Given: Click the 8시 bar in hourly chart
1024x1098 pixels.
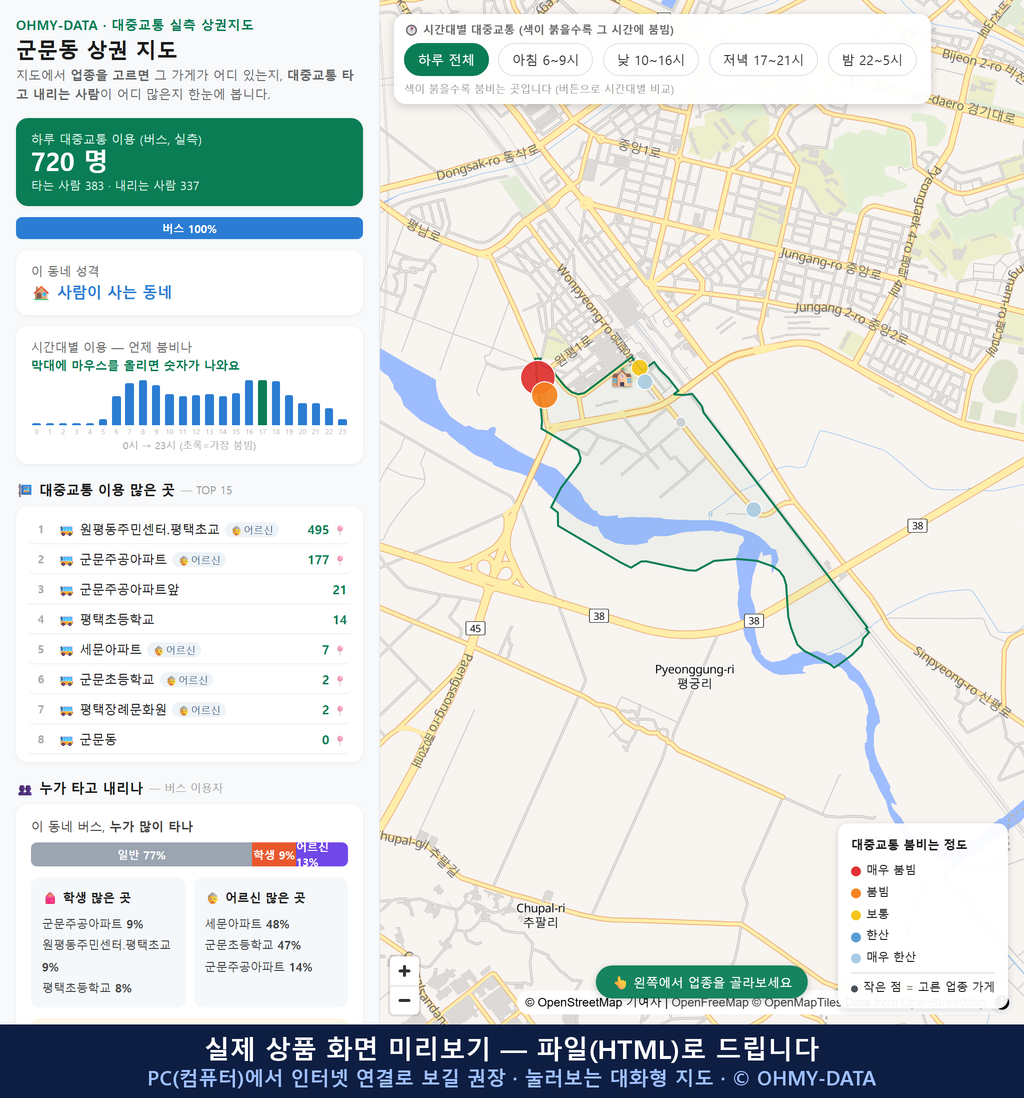Looking at the screenshot, I should 143,403.
